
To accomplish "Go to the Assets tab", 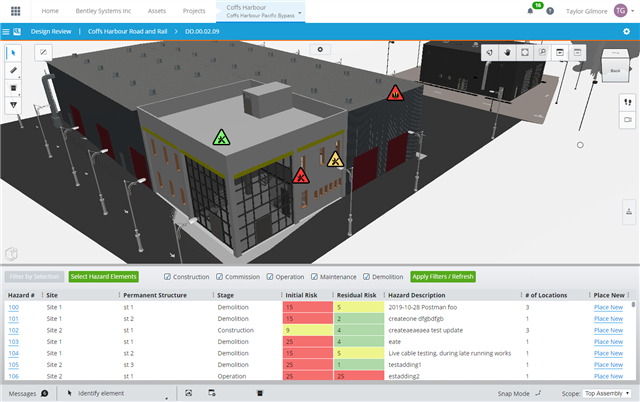I will (157, 11).
